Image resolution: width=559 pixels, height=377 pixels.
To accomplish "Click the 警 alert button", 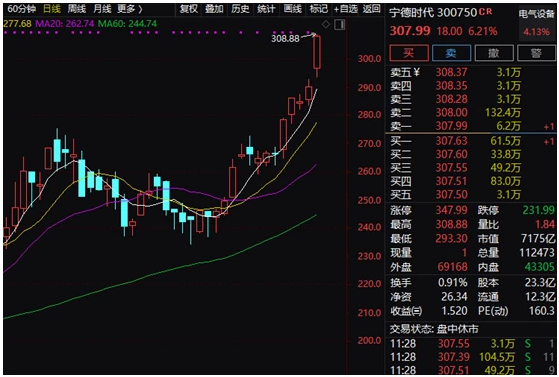I will [536, 53].
